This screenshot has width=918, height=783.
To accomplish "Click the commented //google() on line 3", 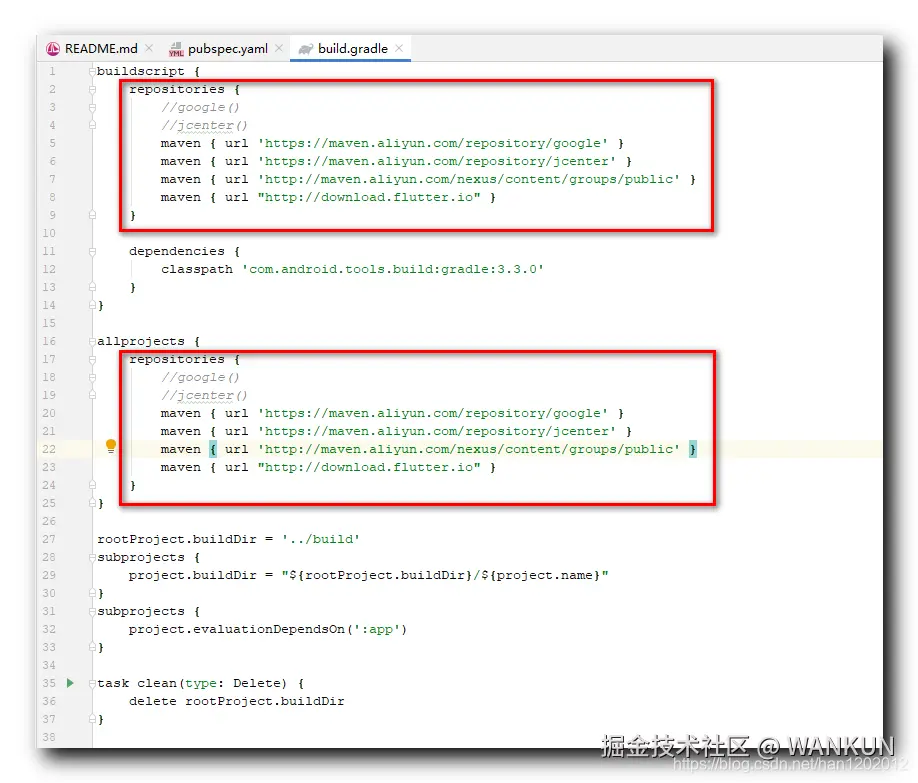I will pos(200,108).
